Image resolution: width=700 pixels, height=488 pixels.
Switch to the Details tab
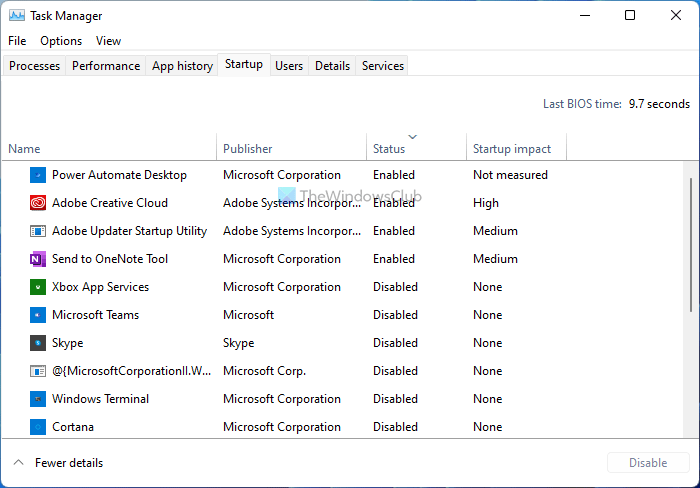332,66
